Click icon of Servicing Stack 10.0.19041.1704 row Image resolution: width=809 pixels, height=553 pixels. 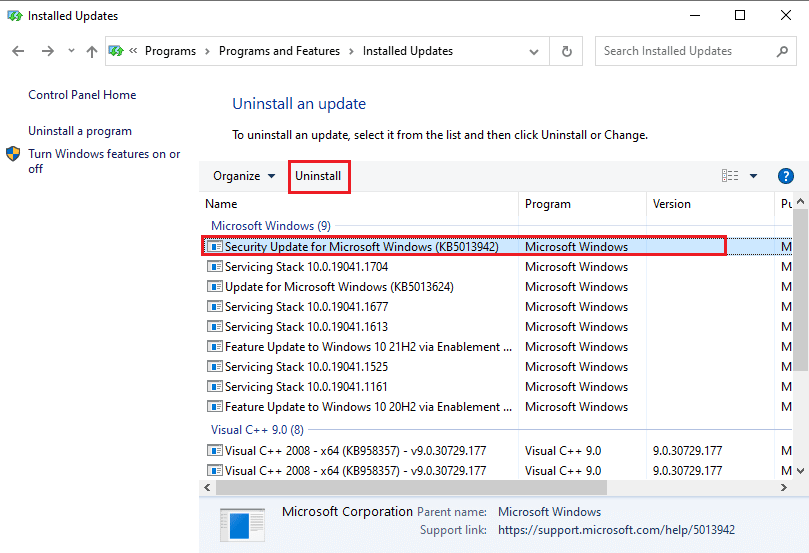coord(215,267)
